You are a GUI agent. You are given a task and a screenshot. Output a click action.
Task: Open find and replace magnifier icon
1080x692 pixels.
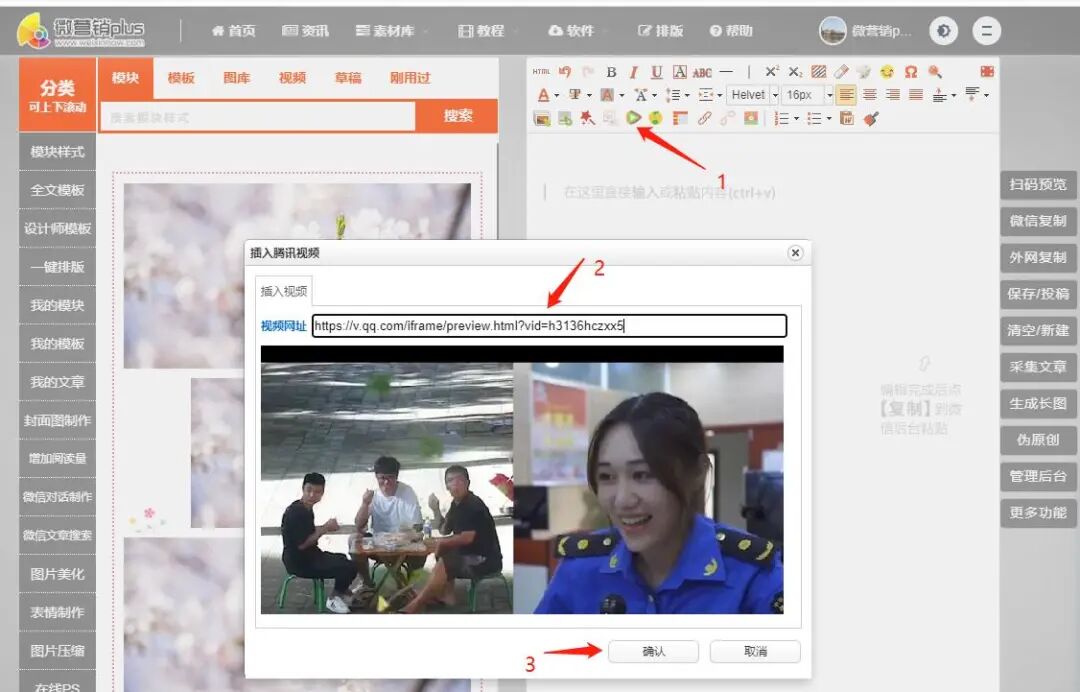[x=934, y=72]
